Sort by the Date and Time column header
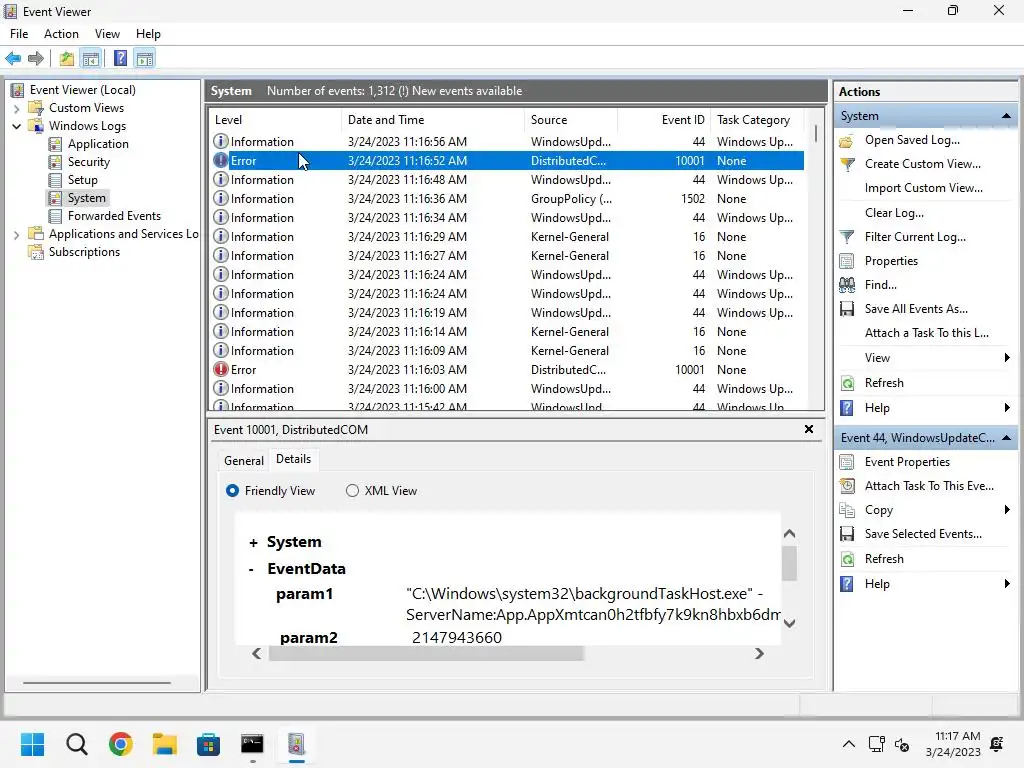The height and width of the screenshot is (768, 1024). click(432, 120)
